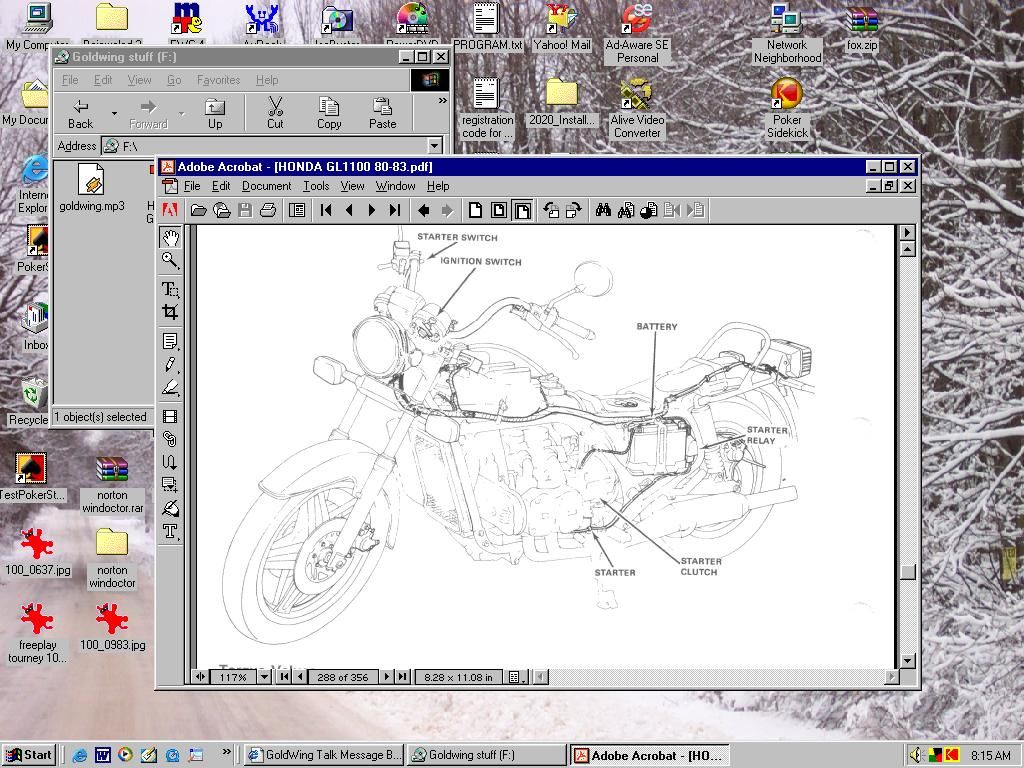Image resolution: width=1024 pixels, height=768 pixels.
Task: Click the Search Results icon in Acrobat toolbar
Action: 648,210
